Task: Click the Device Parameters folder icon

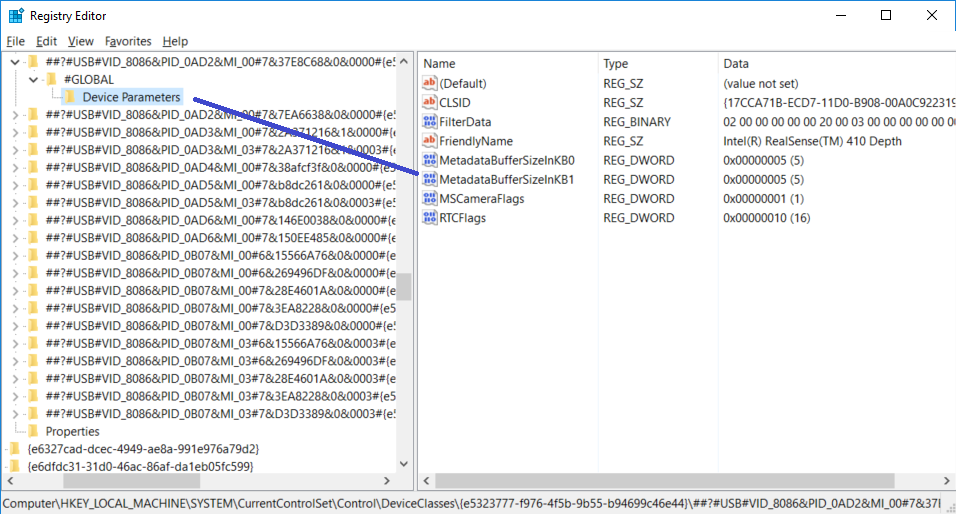Action: pyautogui.click(x=70, y=97)
